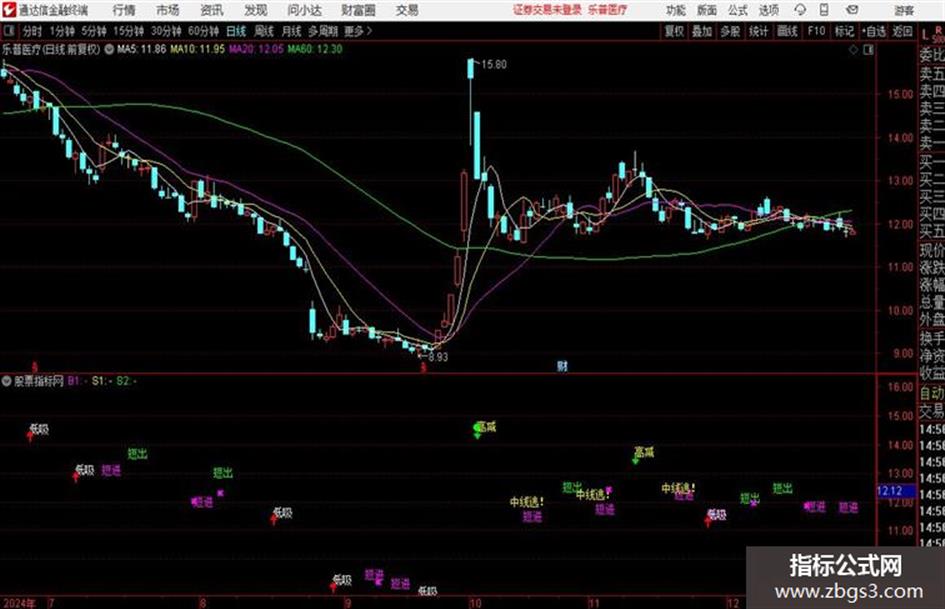The image size is (945, 609).
Task: Expand the 更多 periods dropdown
Action: tap(358, 31)
